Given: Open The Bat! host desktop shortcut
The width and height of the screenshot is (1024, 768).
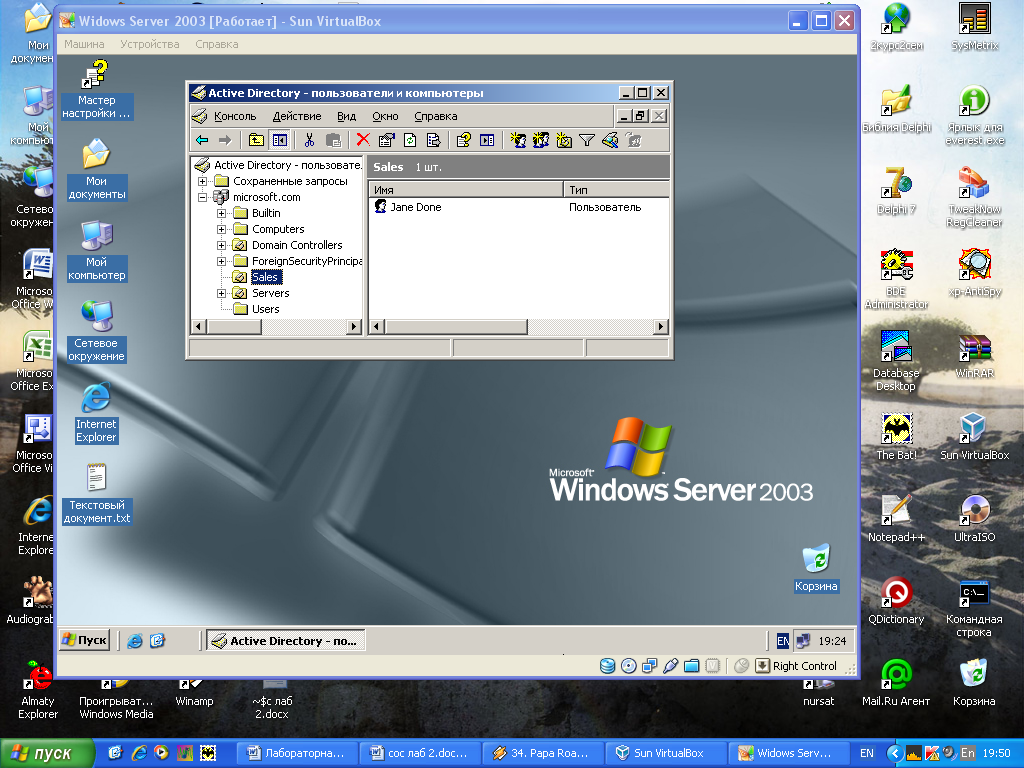Looking at the screenshot, I should click(x=896, y=437).
